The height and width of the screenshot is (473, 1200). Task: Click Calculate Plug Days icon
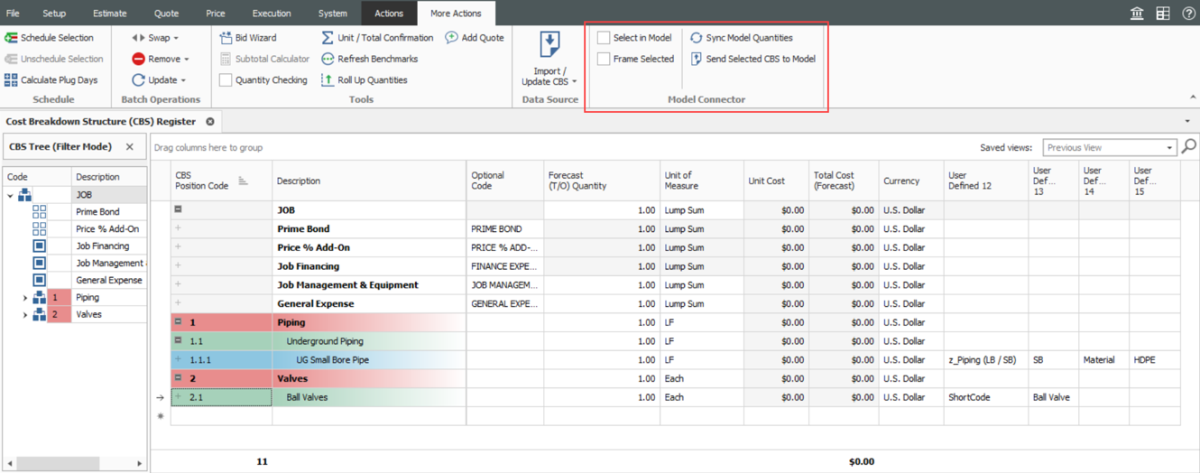(x=12, y=80)
